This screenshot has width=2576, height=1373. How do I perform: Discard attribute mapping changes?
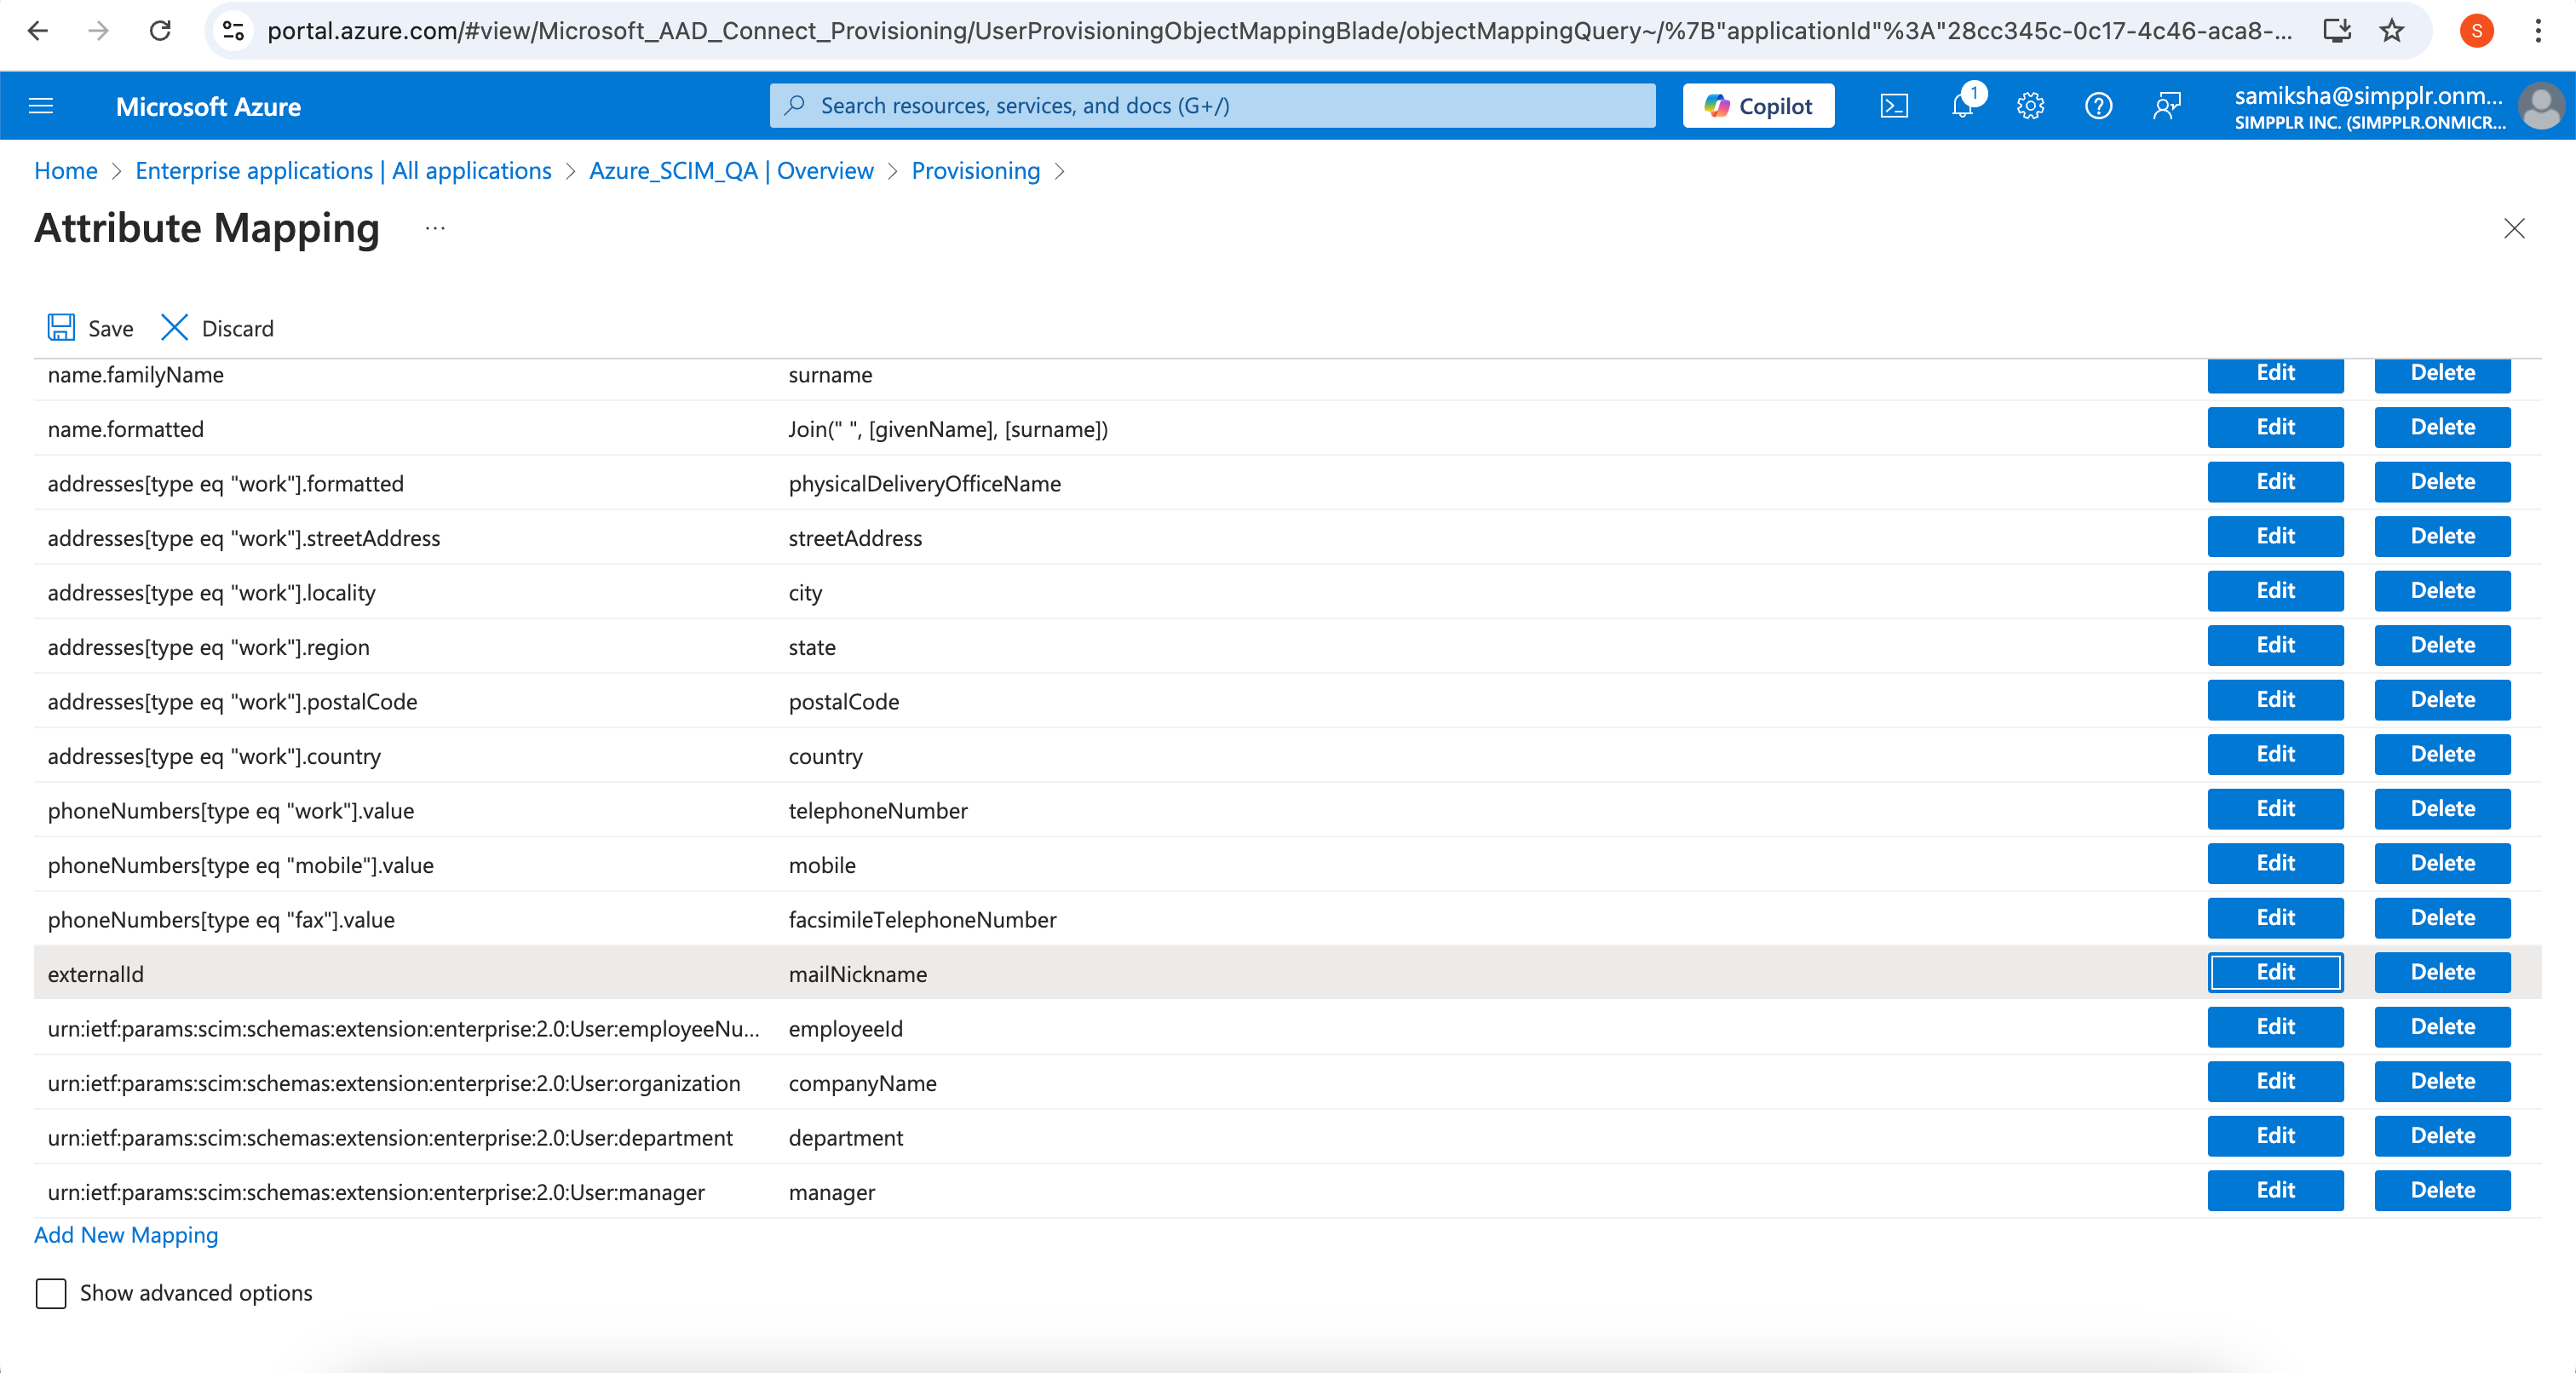[x=216, y=327]
